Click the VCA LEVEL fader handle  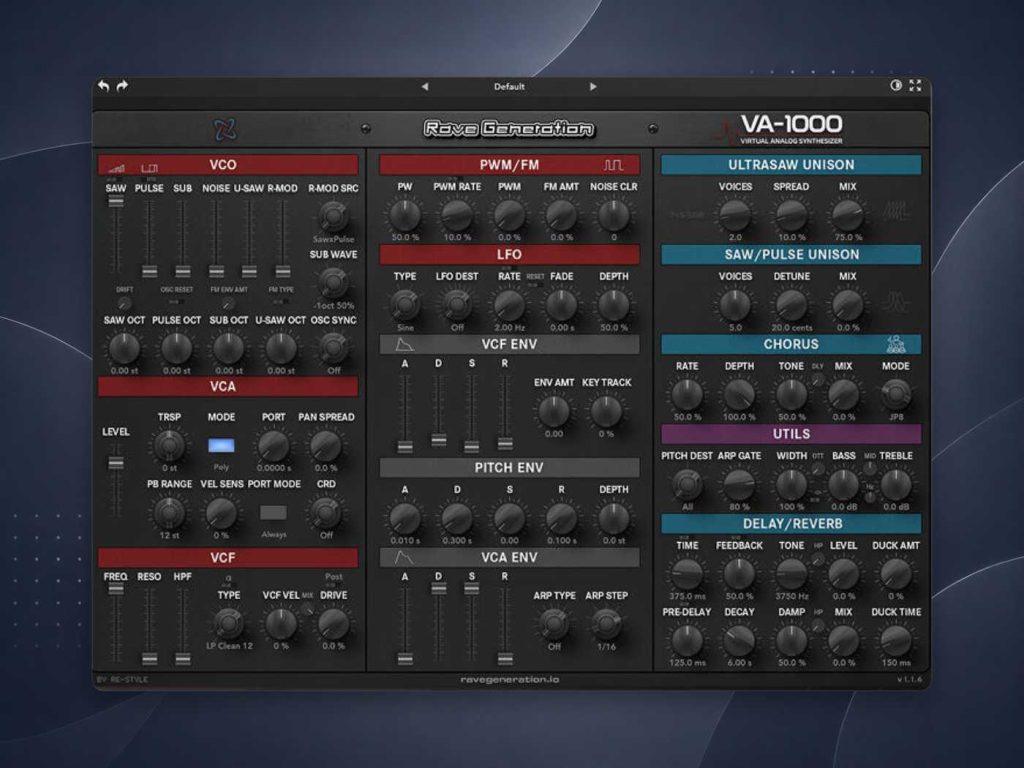click(116, 463)
